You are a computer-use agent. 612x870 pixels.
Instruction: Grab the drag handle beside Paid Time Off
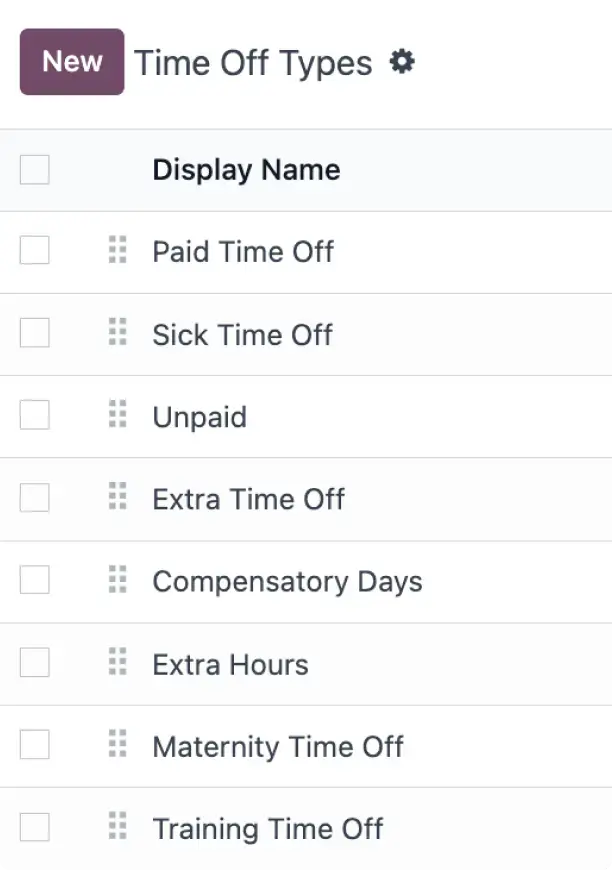pos(118,251)
